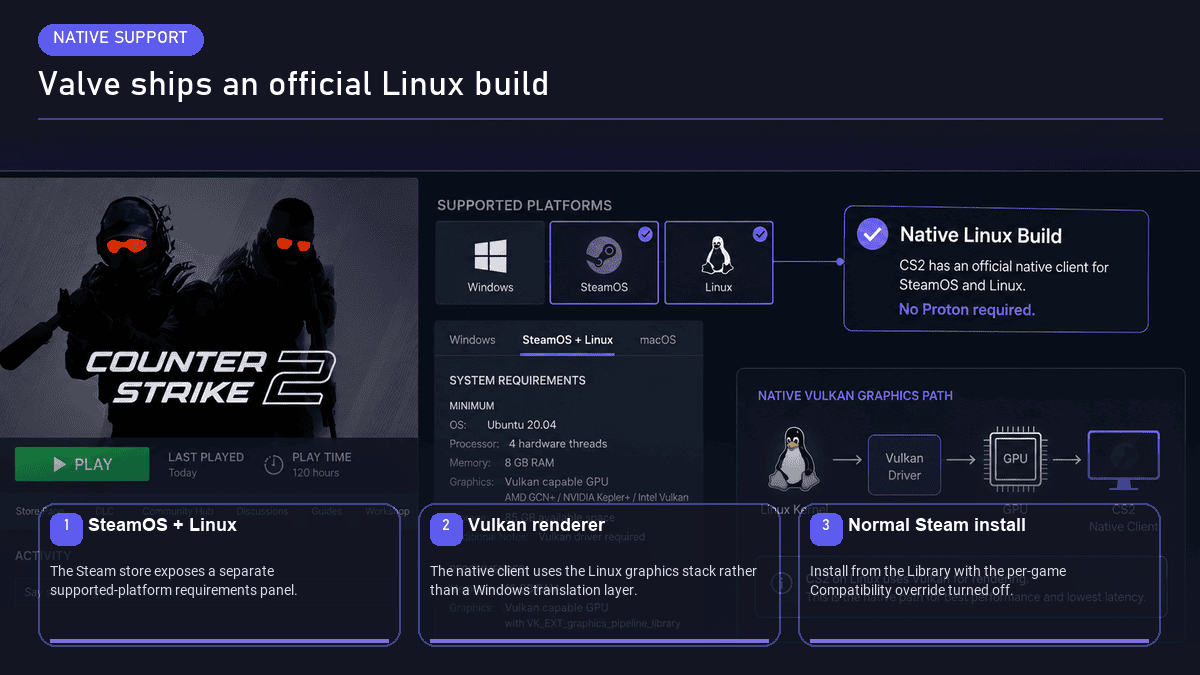Click the Linux penguin platform icon
Image resolution: width=1200 pixels, height=675 pixels.
[718, 256]
